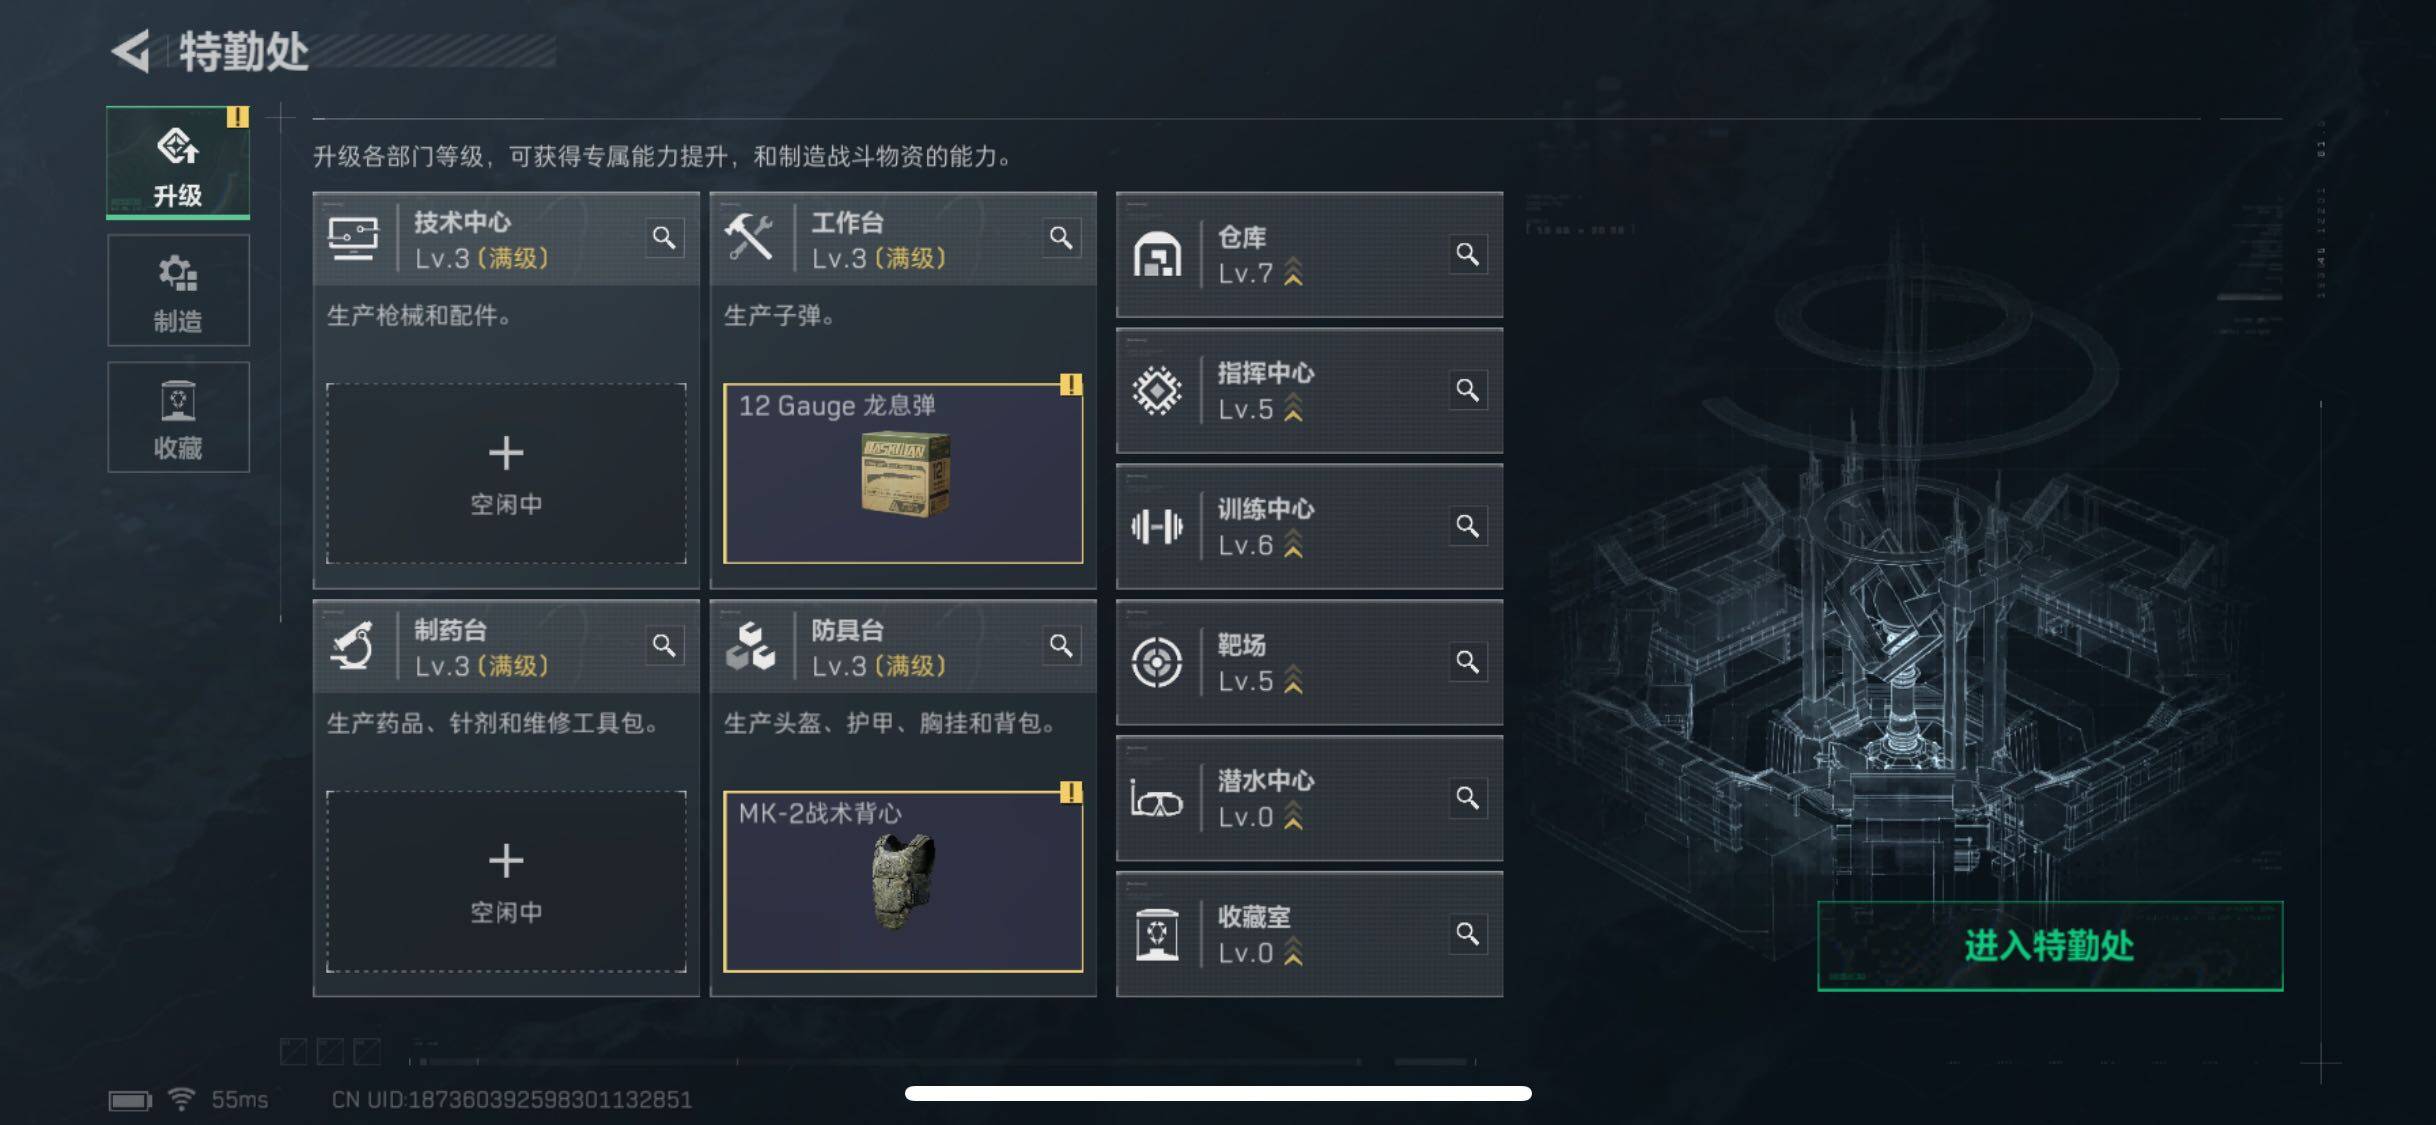Click magnifier icon for 制药台
2436x1125 pixels.
pyautogui.click(x=664, y=646)
